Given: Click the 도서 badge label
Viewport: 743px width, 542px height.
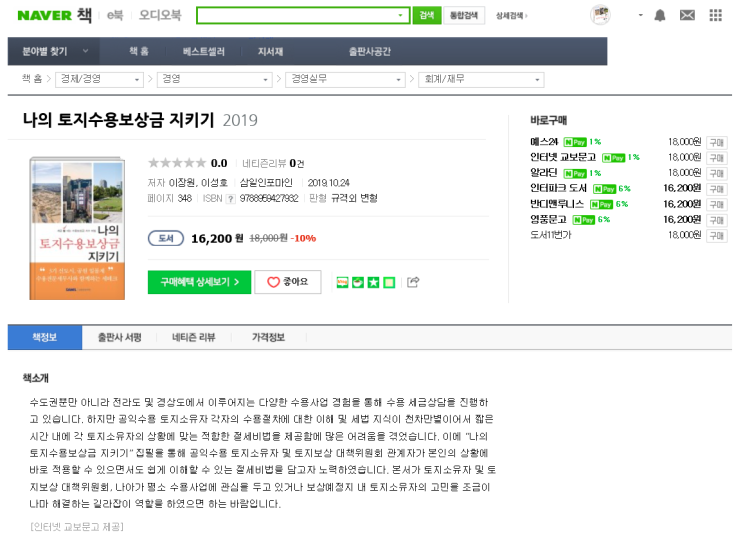Looking at the screenshot, I should coord(166,238).
